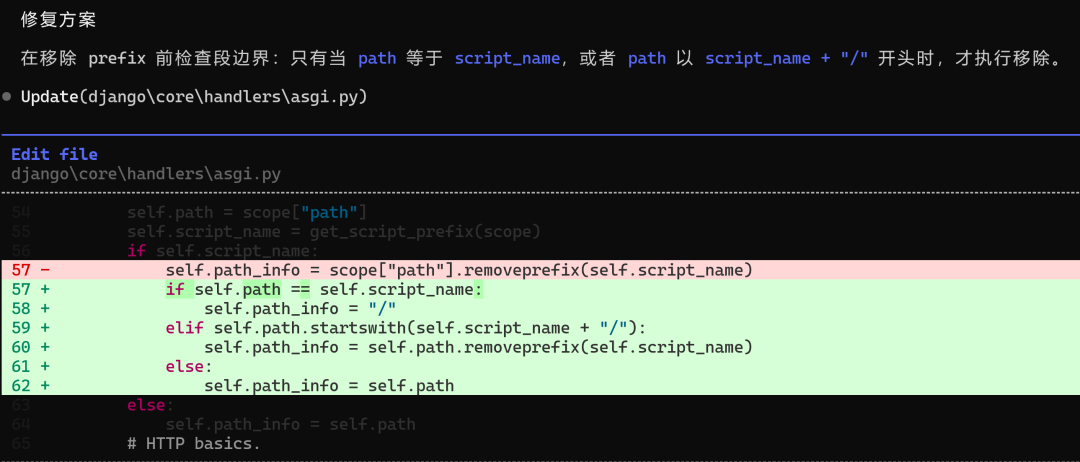The height and width of the screenshot is (462, 1080).
Task: Click the plus sign on line 60
Action: coord(45,347)
